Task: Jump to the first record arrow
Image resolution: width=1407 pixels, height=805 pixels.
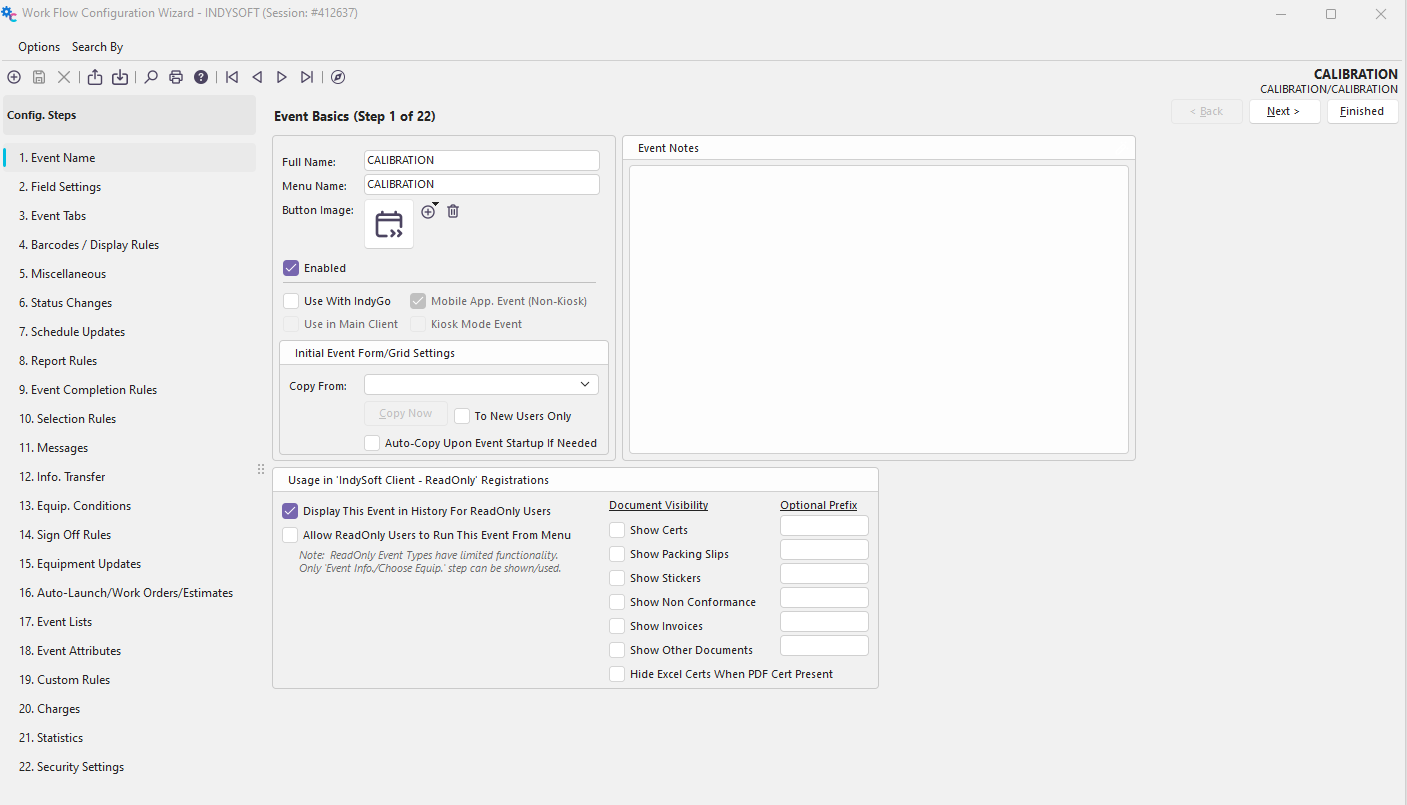Action: click(232, 77)
